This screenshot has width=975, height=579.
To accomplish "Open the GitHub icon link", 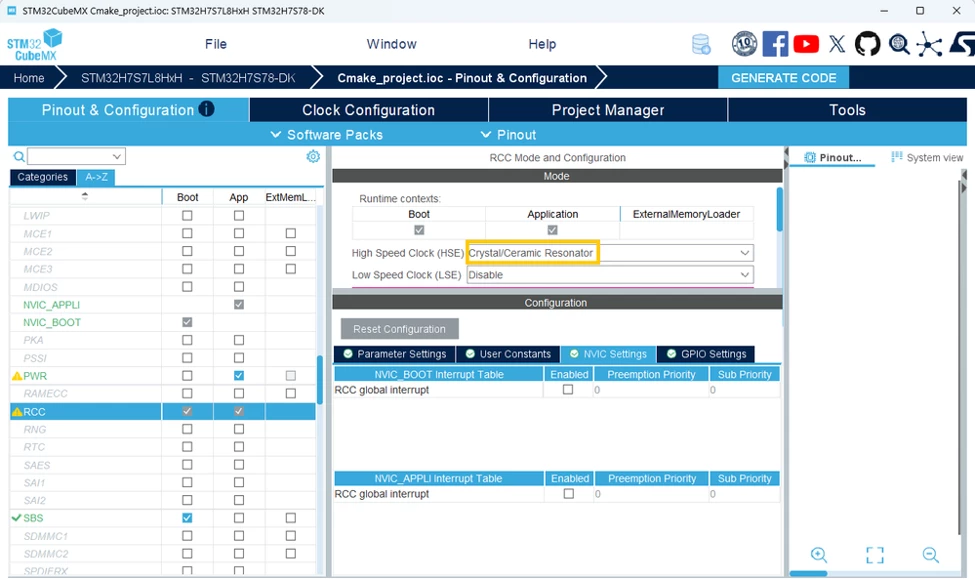I will pyautogui.click(x=867, y=44).
